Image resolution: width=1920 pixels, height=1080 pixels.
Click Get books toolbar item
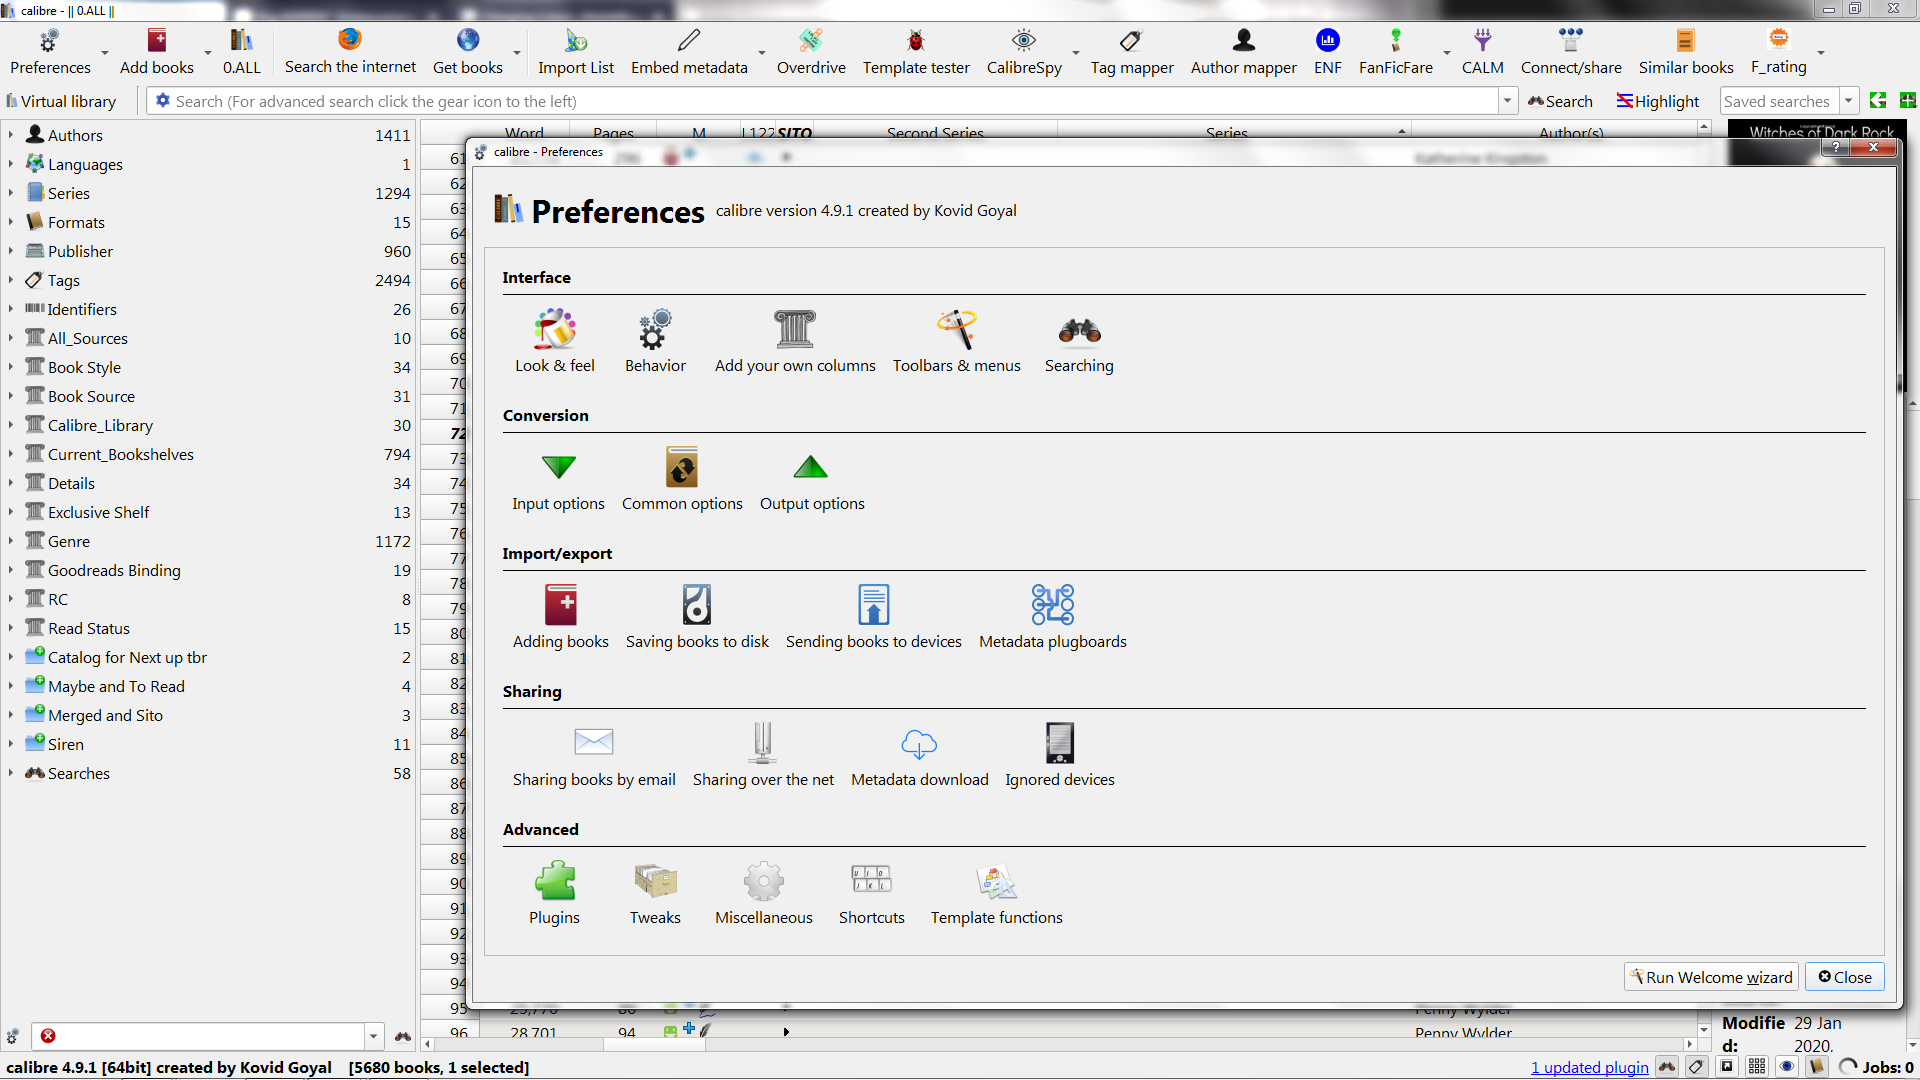click(x=467, y=51)
